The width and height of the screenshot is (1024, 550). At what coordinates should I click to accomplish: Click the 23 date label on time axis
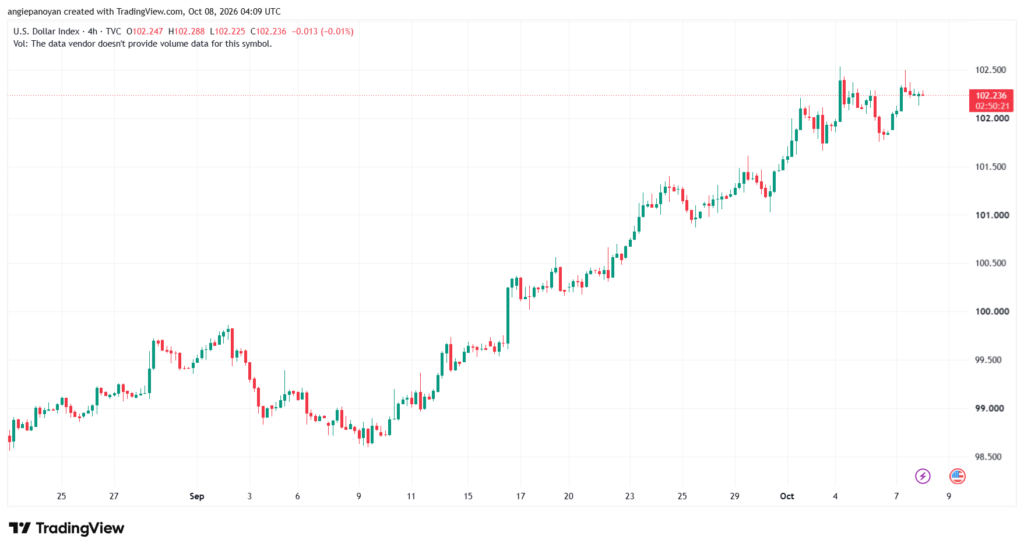[630, 496]
